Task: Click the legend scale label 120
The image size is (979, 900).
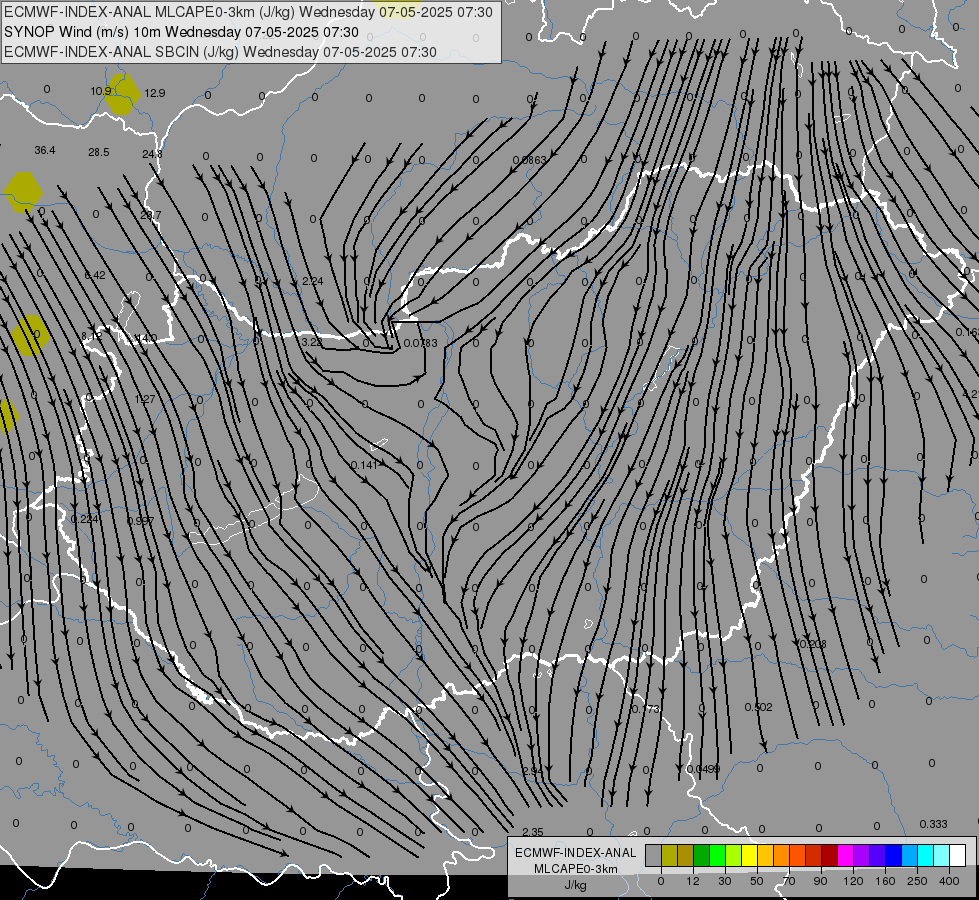Action: click(x=853, y=881)
